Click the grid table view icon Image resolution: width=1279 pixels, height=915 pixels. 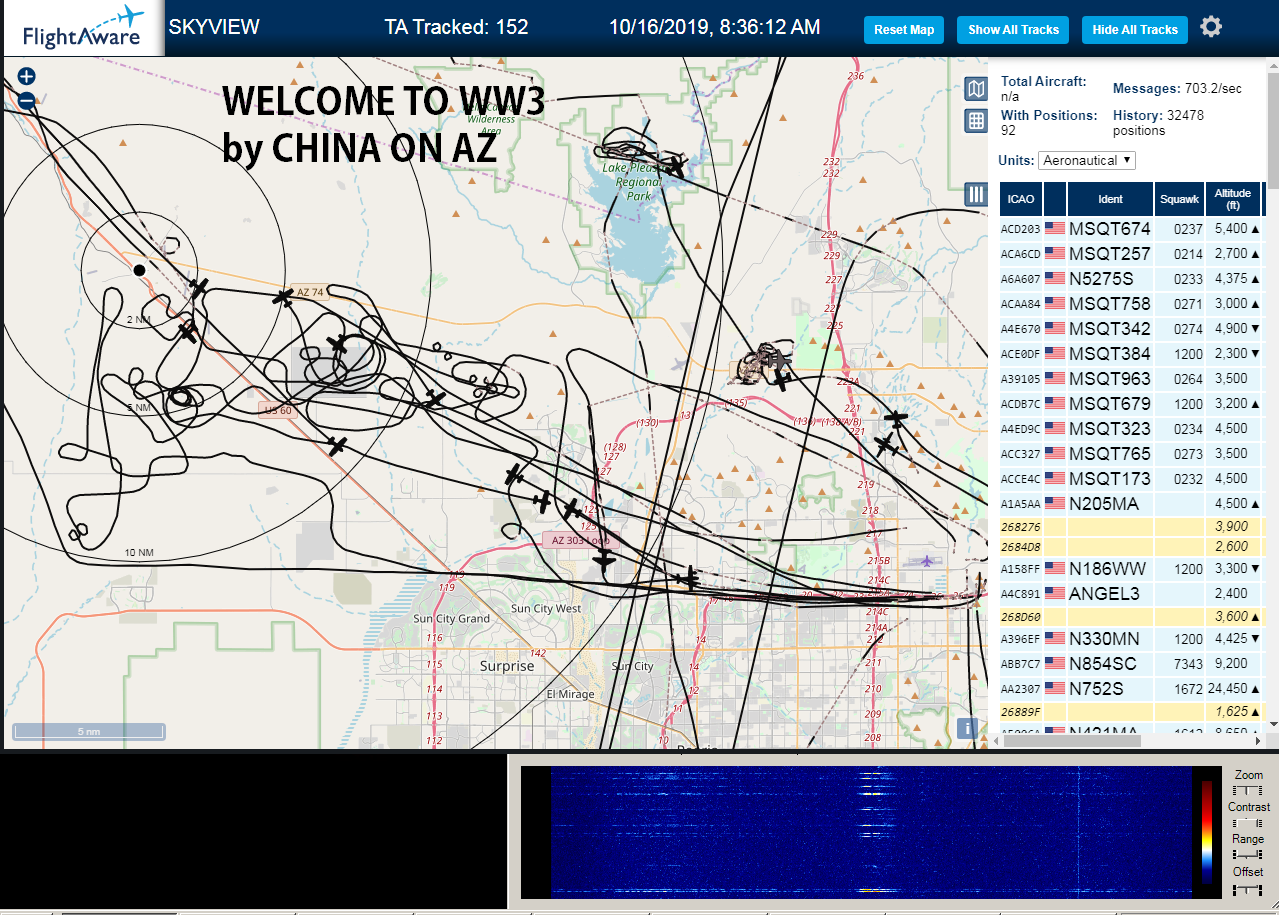pos(976,121)
